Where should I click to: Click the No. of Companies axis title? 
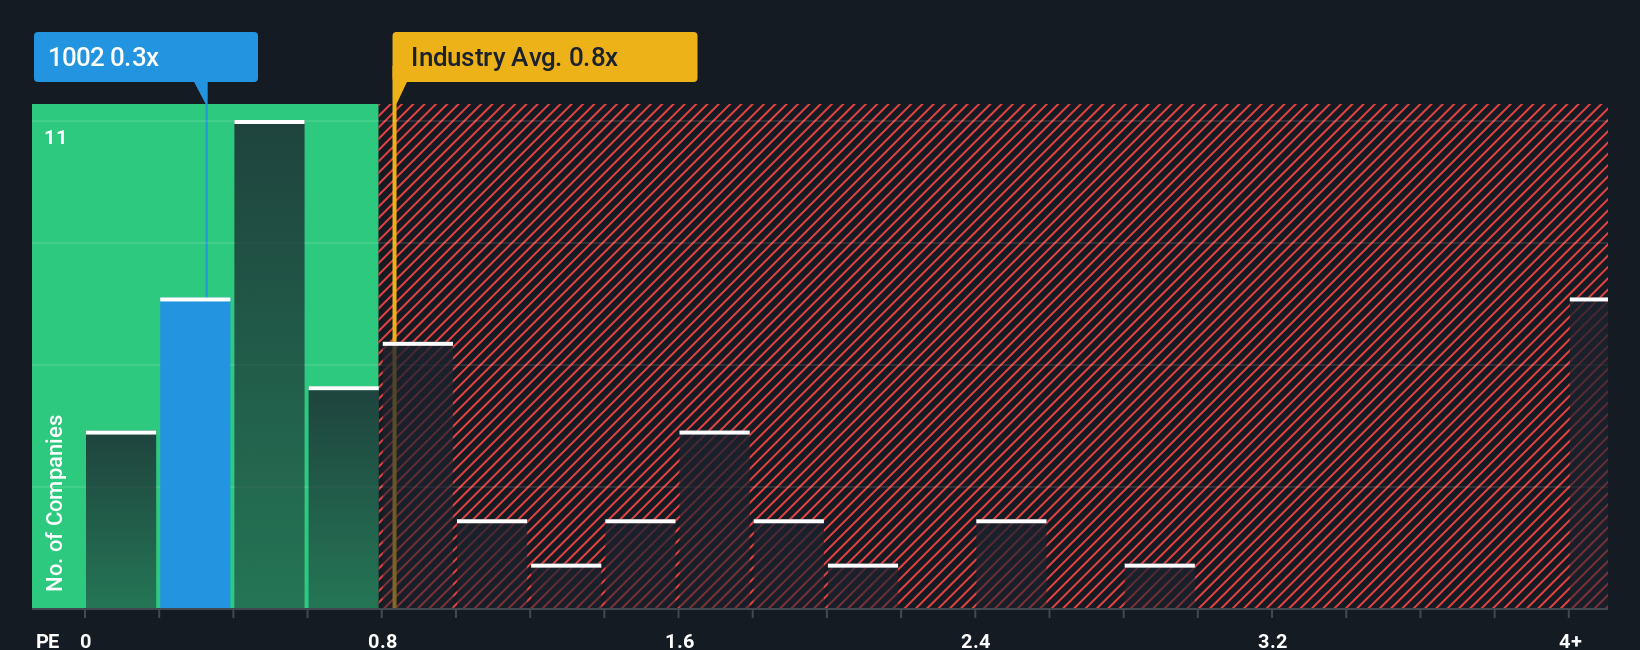pos(55,503)
